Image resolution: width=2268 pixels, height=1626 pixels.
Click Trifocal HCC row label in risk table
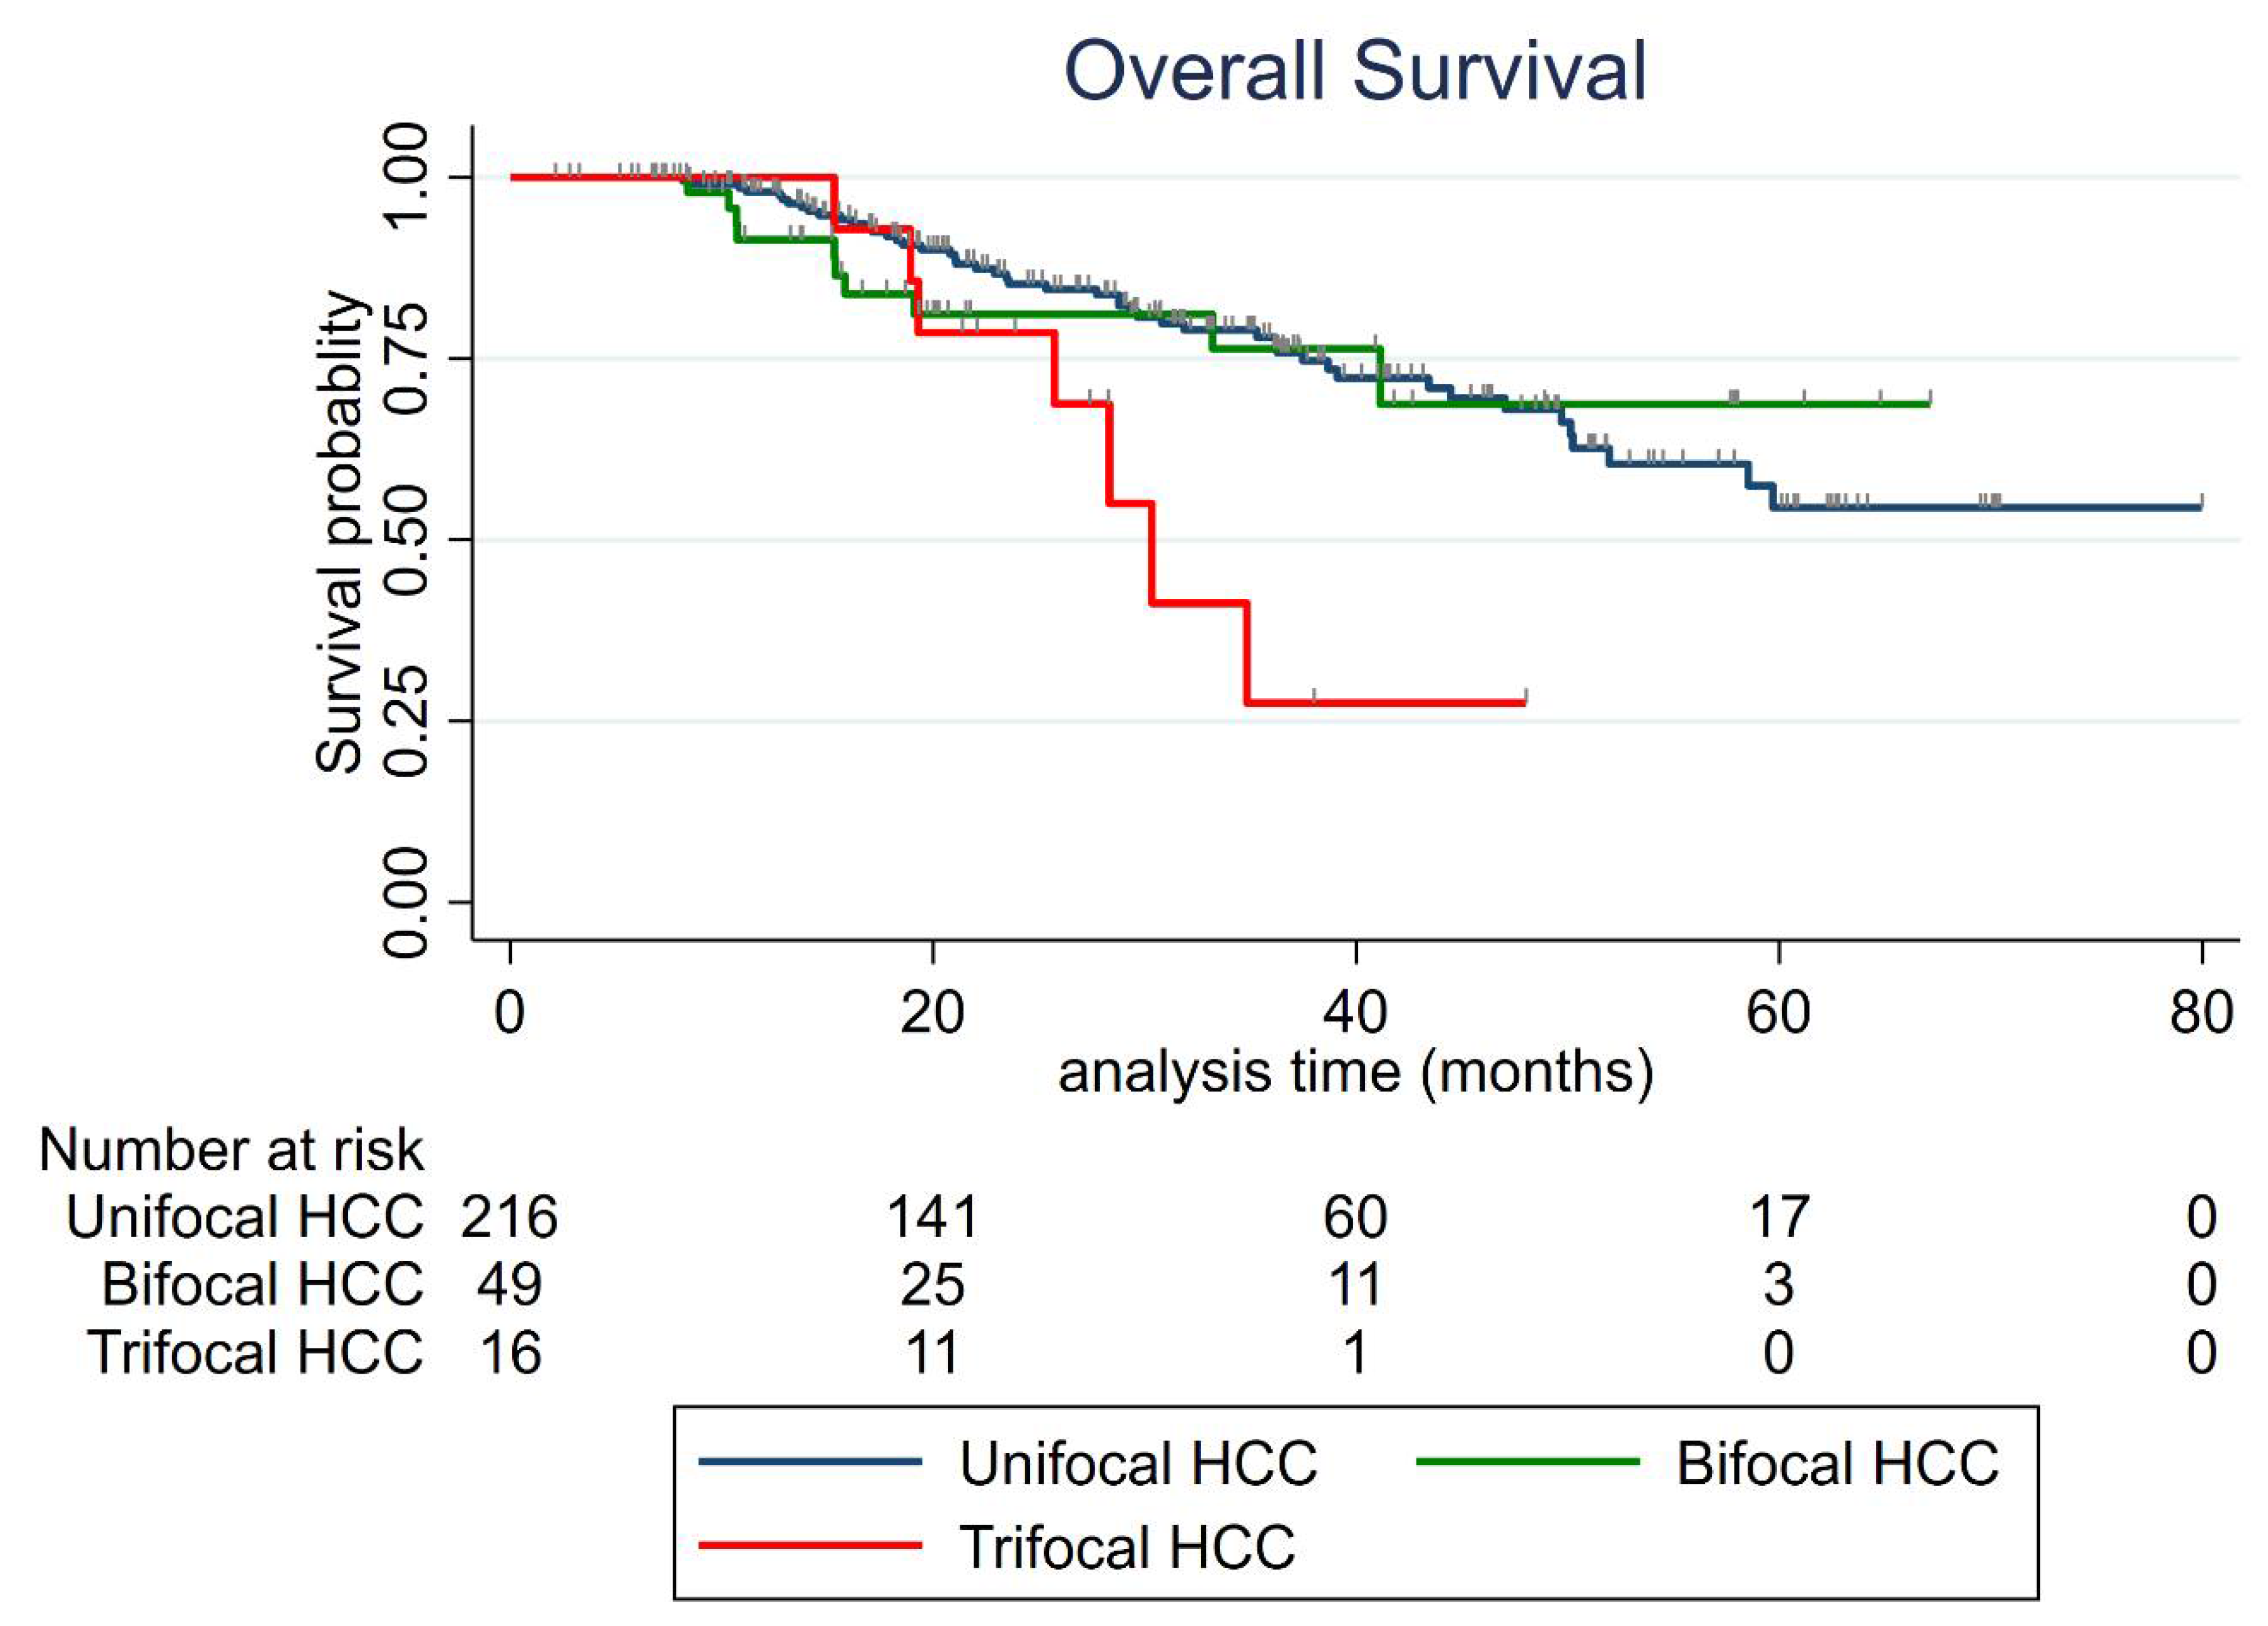pyautogui.click(x=256, y=1352)
